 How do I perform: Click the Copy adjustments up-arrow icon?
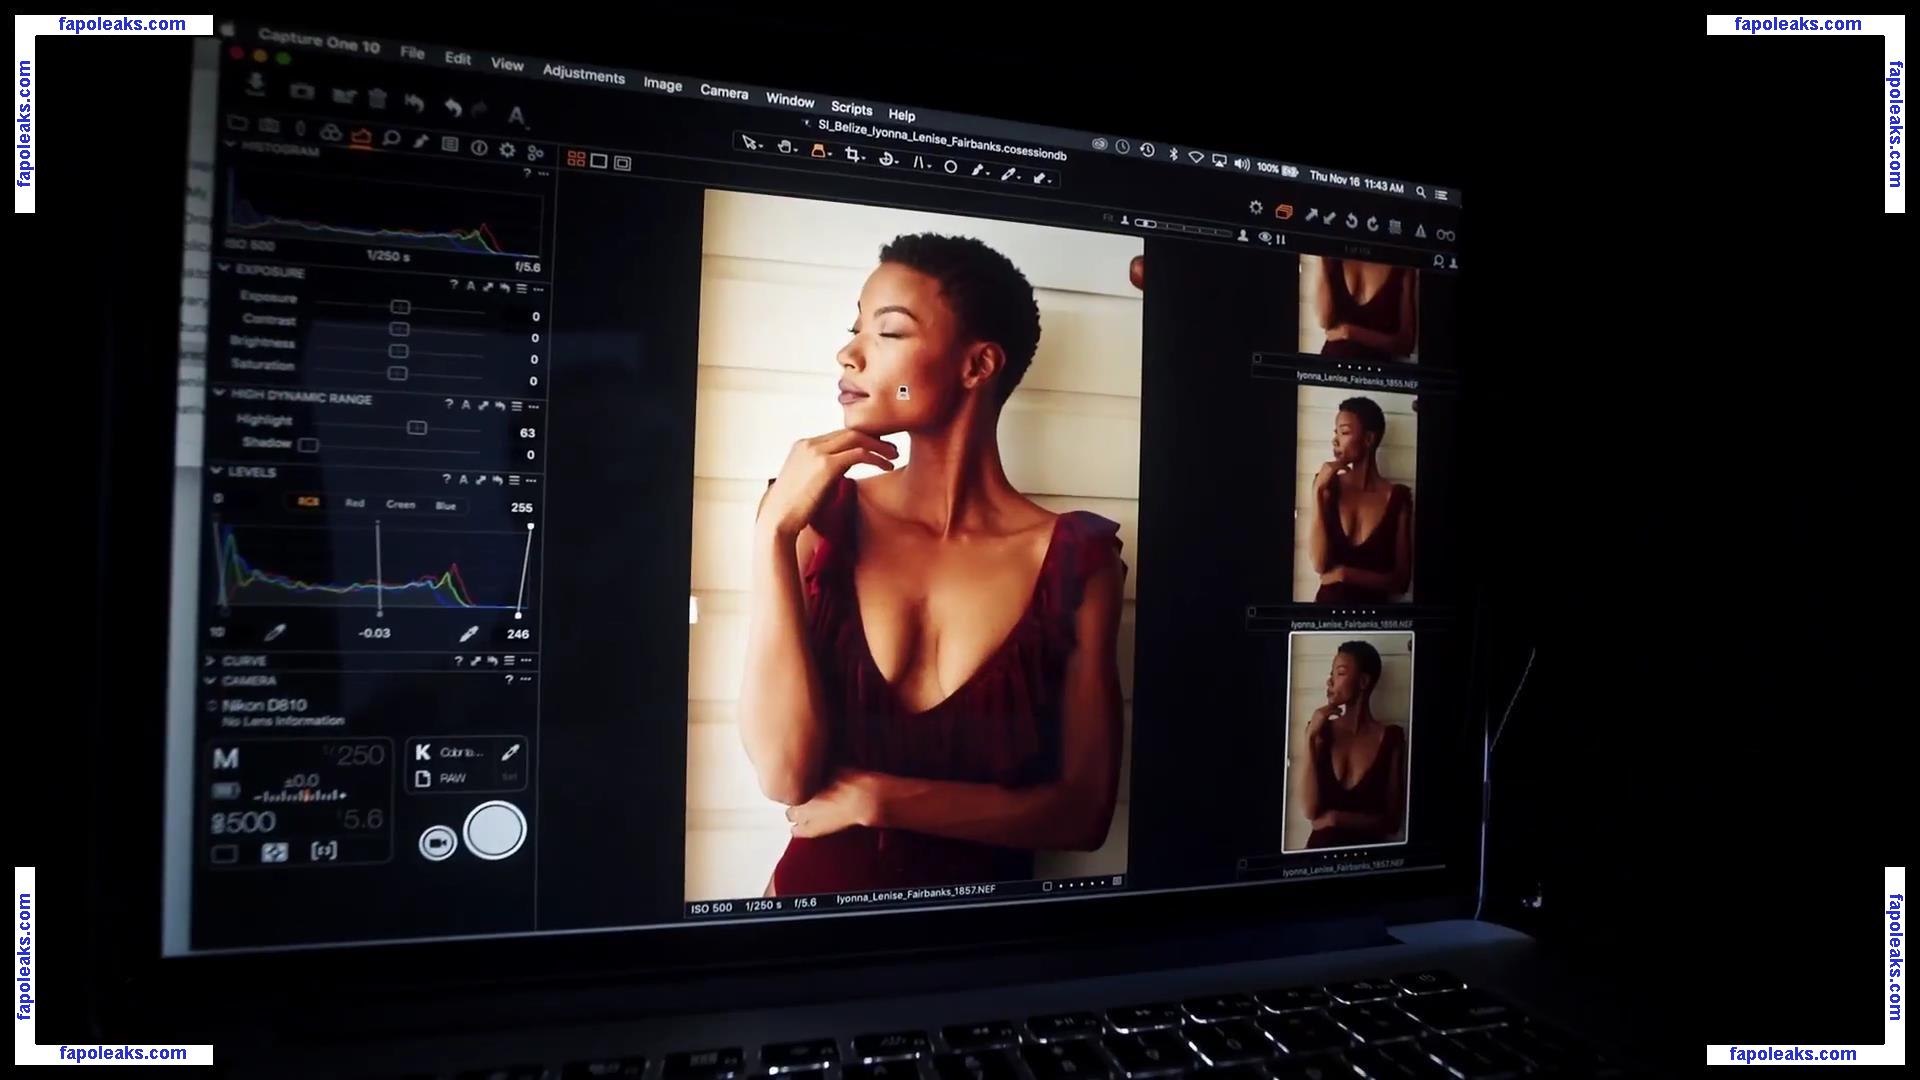point(1311,215)
